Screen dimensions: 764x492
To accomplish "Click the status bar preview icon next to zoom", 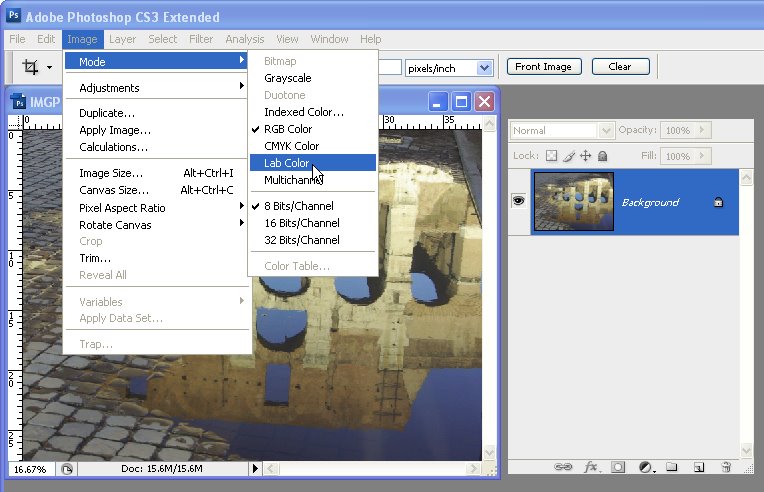I will click(x=67, y=469).
